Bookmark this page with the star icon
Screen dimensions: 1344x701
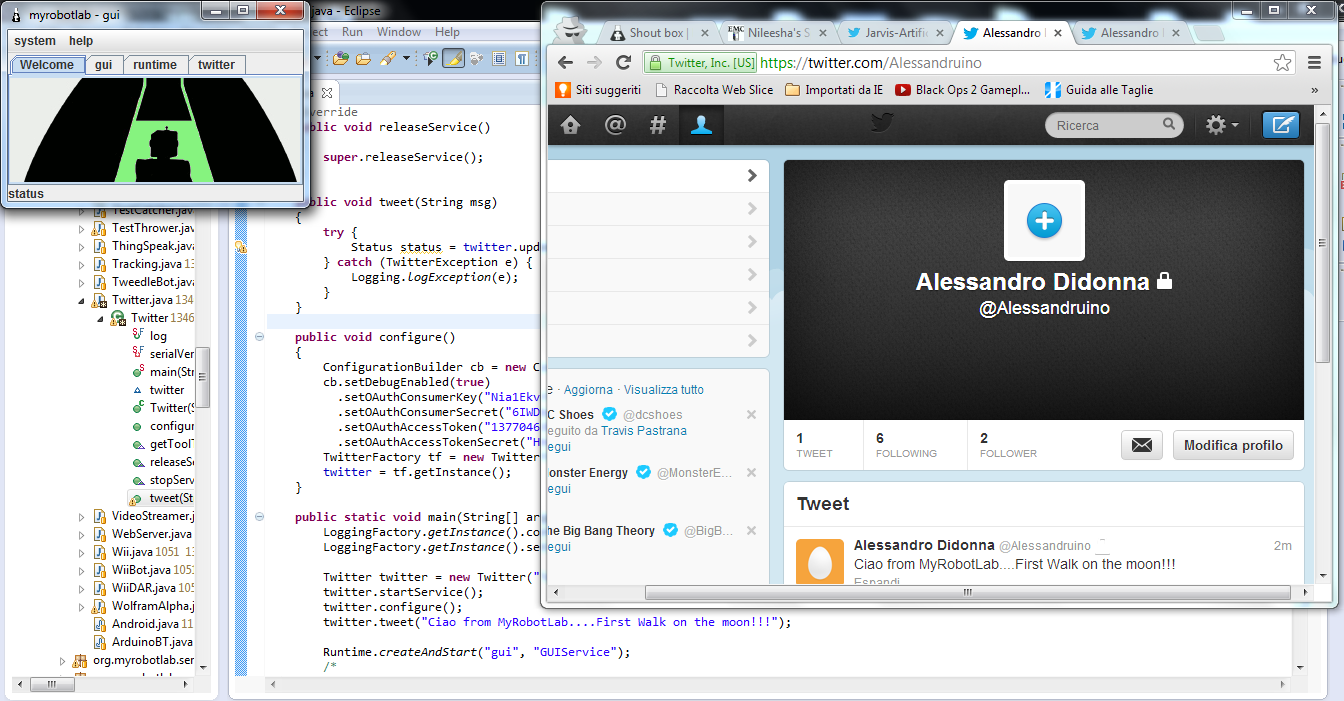tap(1283, 62)
